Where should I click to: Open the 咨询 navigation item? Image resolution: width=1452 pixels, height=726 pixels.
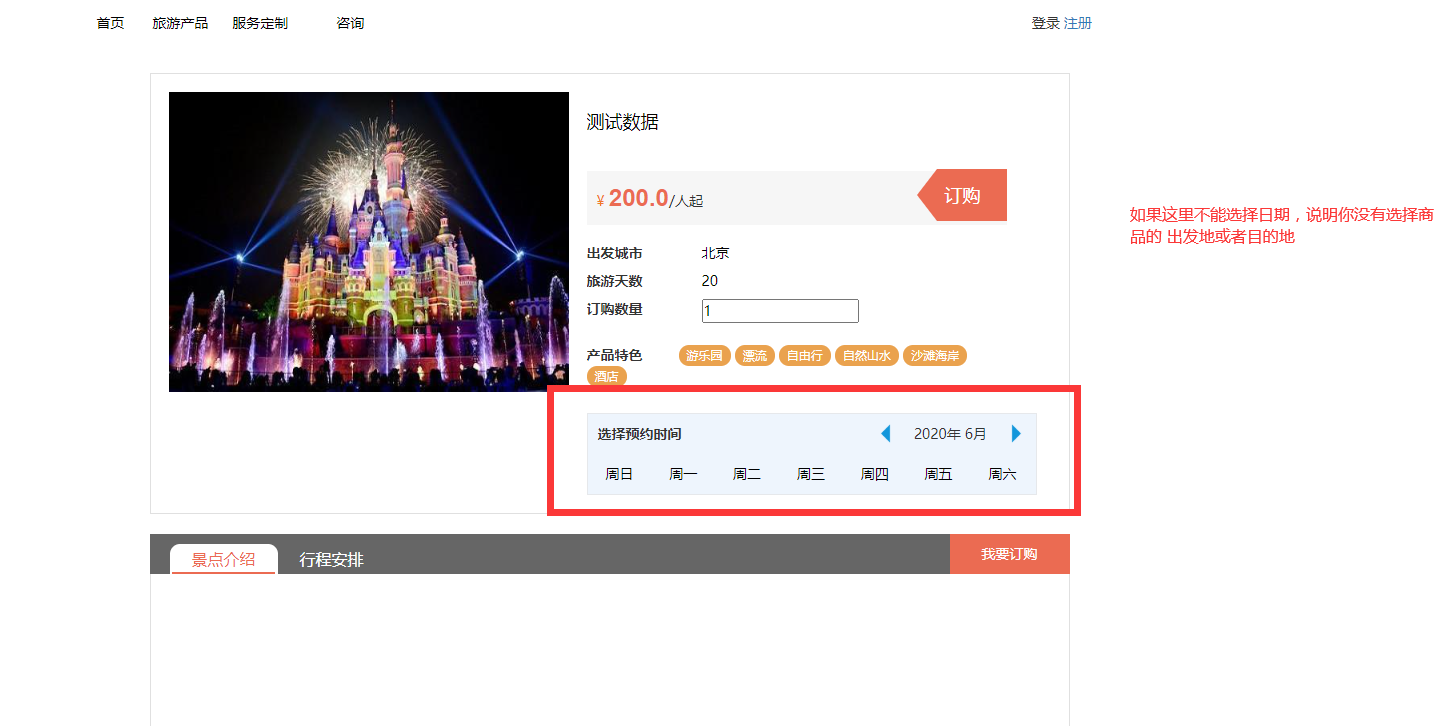350,23
